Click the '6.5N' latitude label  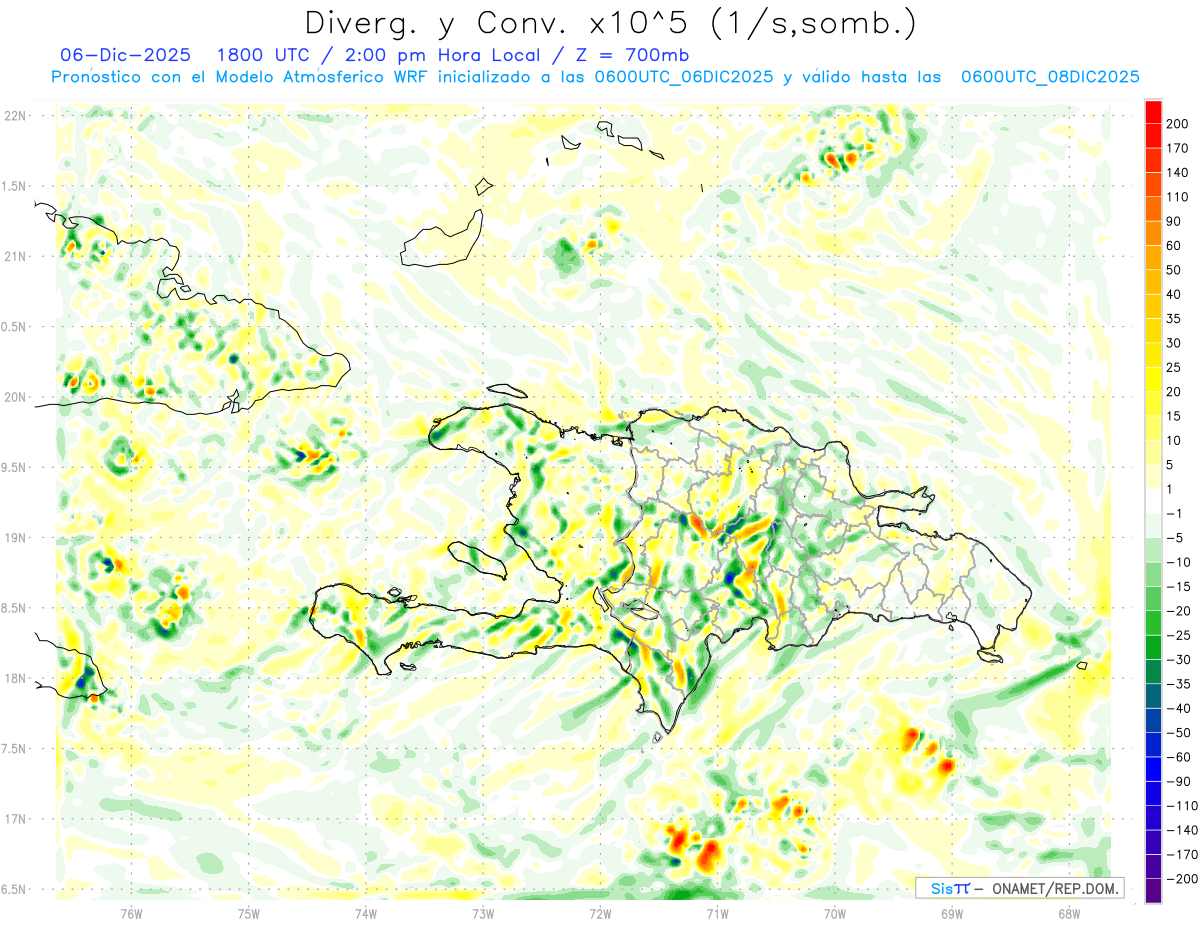click(x=15, y=889)
